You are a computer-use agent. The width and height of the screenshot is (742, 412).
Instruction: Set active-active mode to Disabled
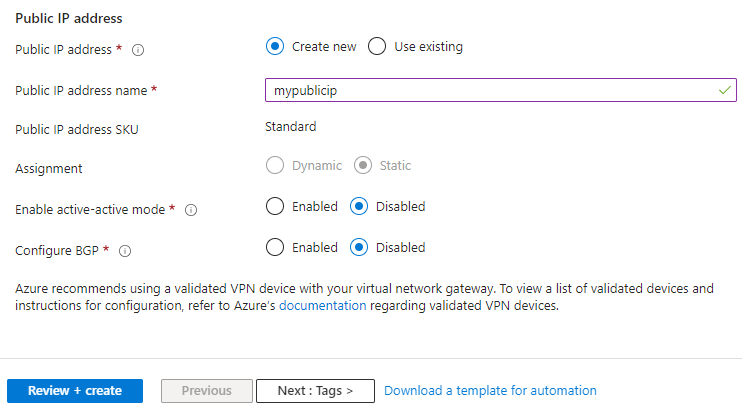point(359,207)
